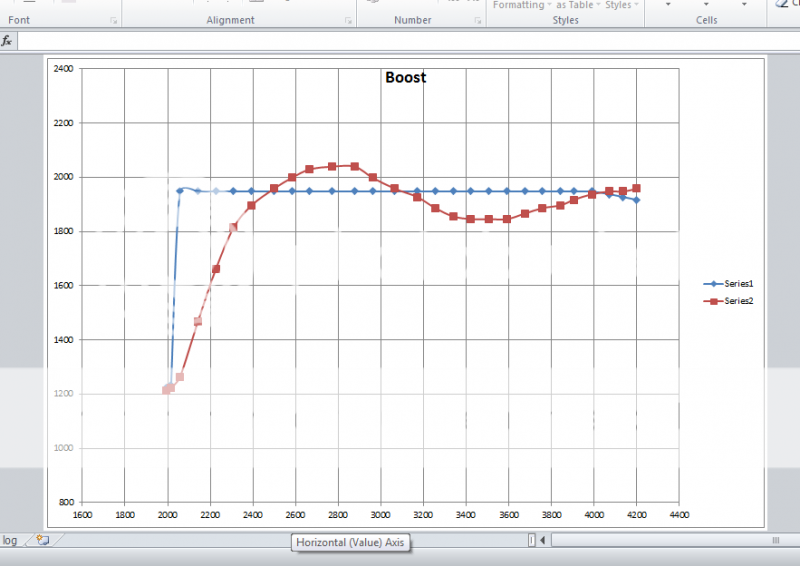Click inside the formula bar input
The width and height of the screenshot is (800, 566).
pyautogui.click(x=408, y=41)
